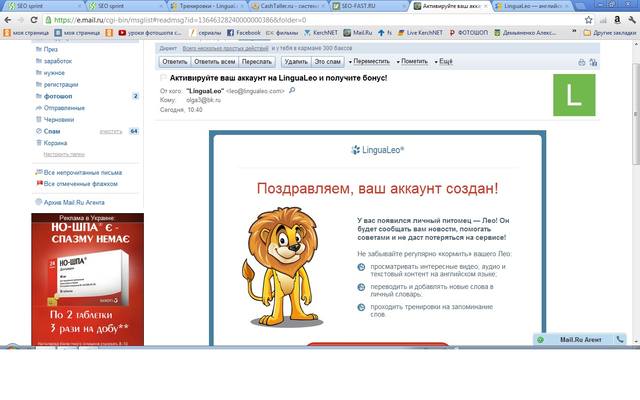Open the Другие закладки folder
This screenshot has height=400, width=640.
pyautogui.click(x=610, y=33)
